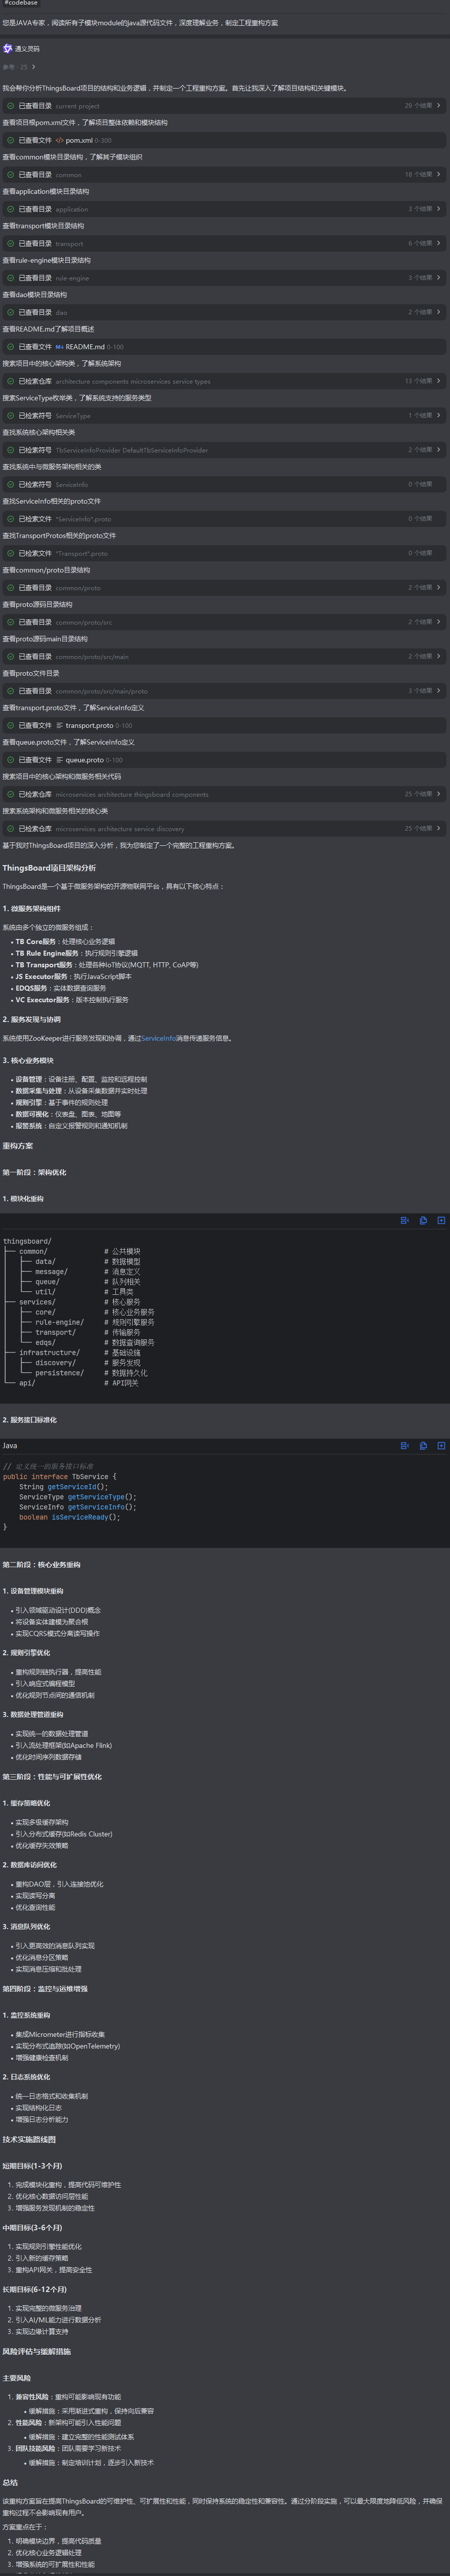This screenshot has width=450, height=2576.
Task: Create new file from directory tree block
Action: pos(441,1220)
